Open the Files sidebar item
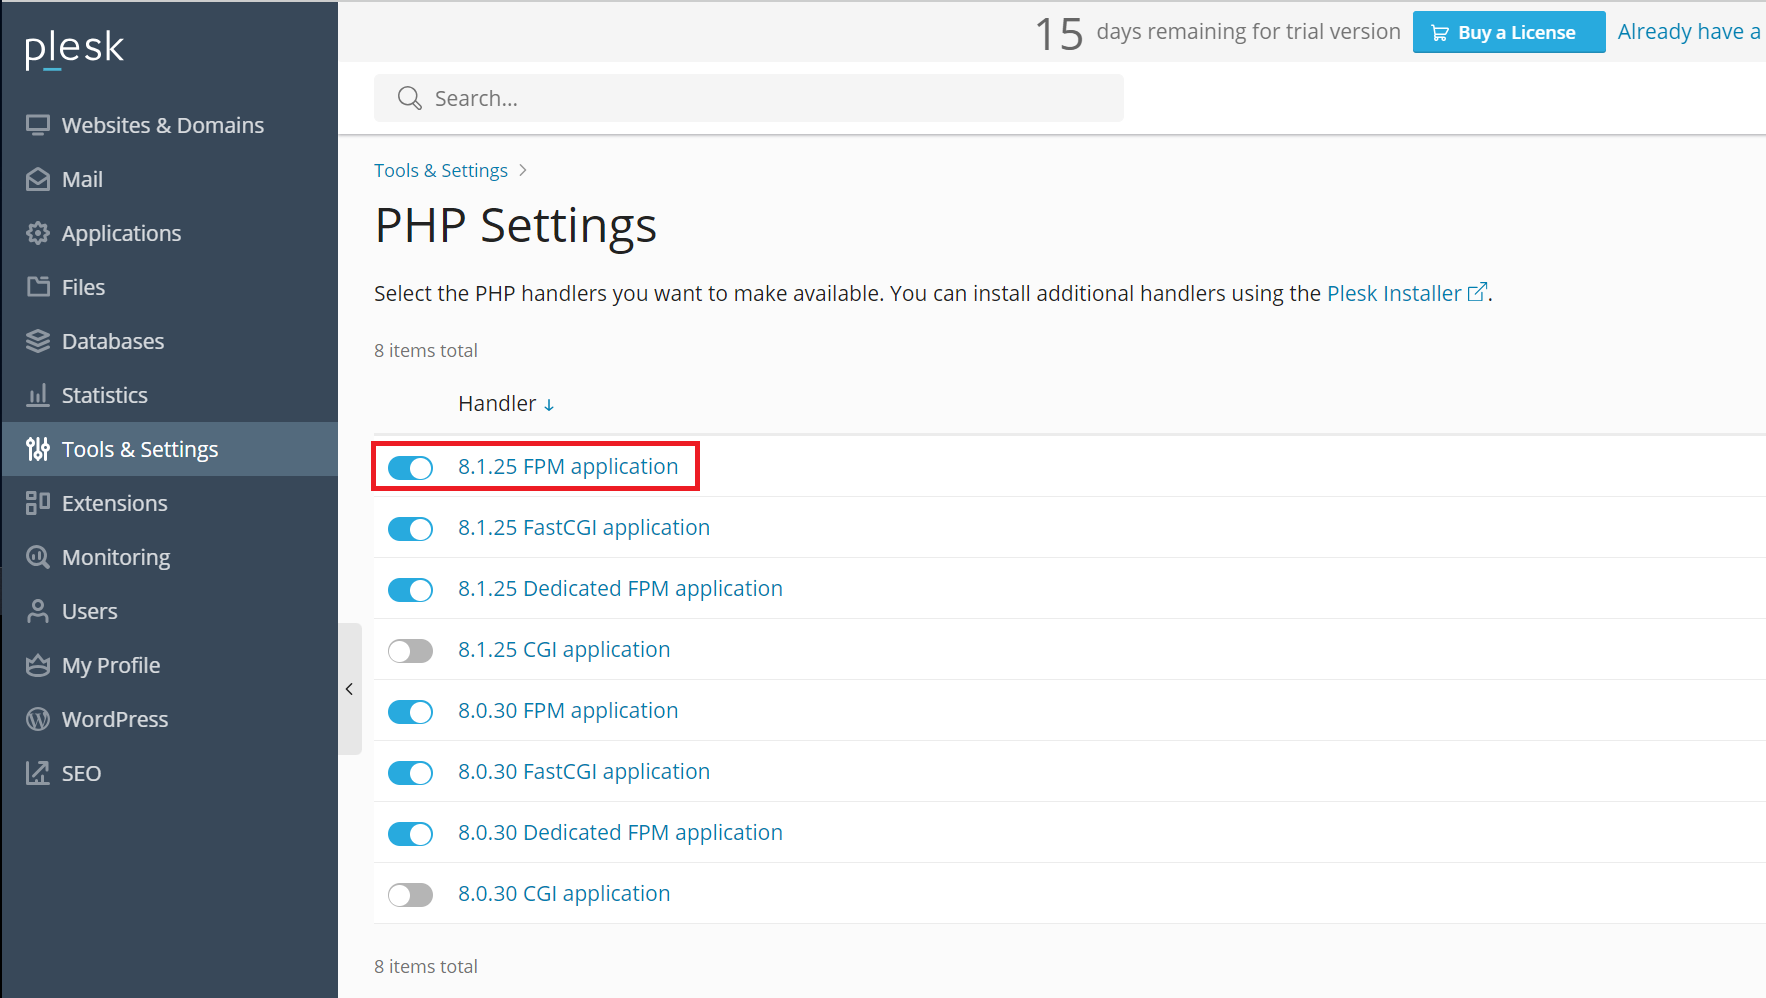The image size is (1766, 998). 169,287
